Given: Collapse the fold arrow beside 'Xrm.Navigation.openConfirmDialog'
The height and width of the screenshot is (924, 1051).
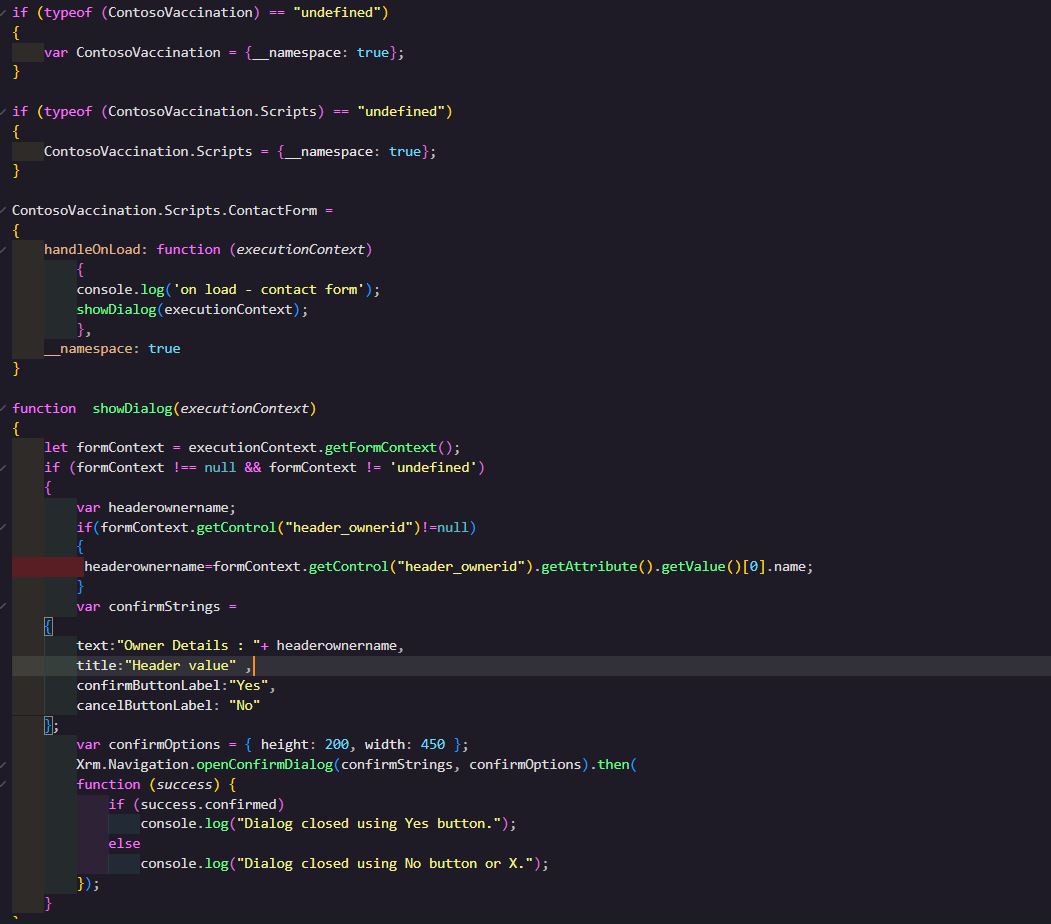Looking at the screenshot, I should tap(3, 765).
